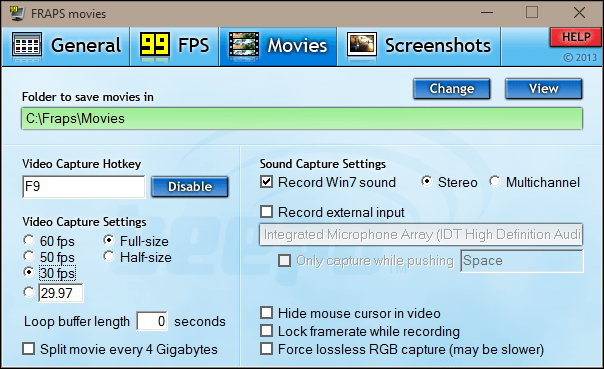Click Change to pick movies folder
The width and height of the screenshot is (604, 369).
click(x=451, y=89)
